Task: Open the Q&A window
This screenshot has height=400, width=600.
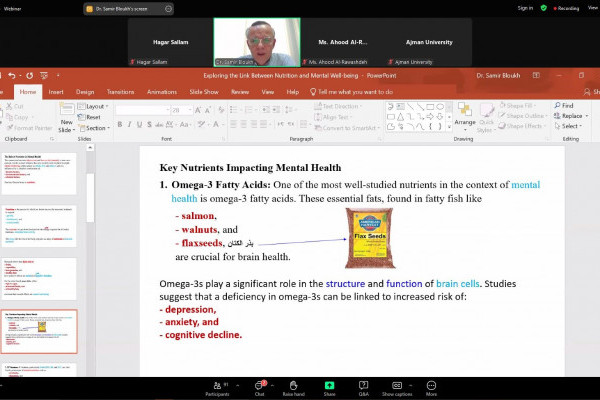Action: click(x=363, y=386)
